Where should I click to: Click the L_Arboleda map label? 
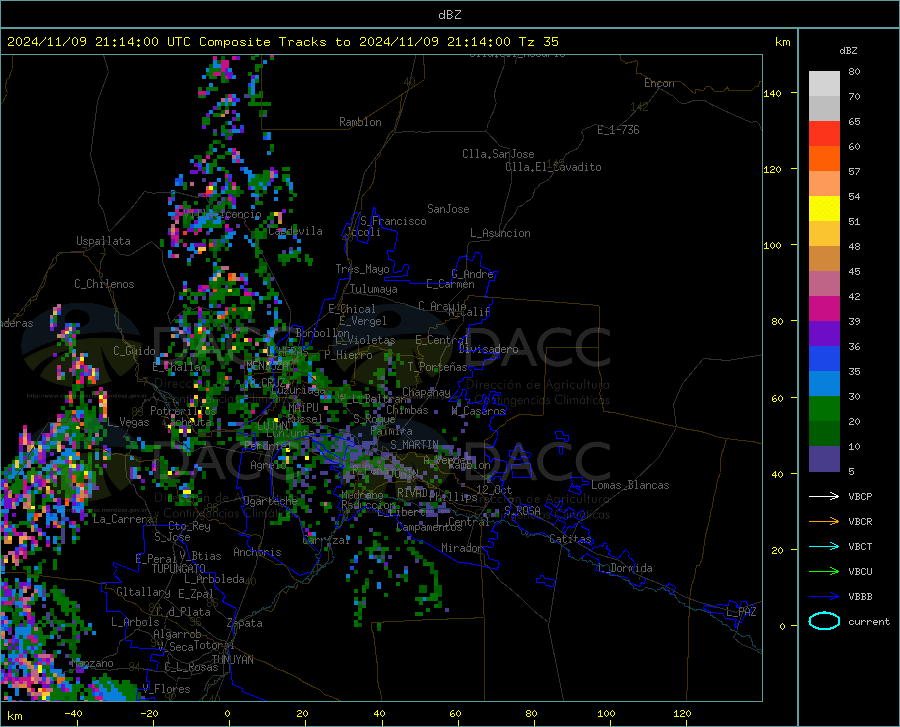(214, 579)
